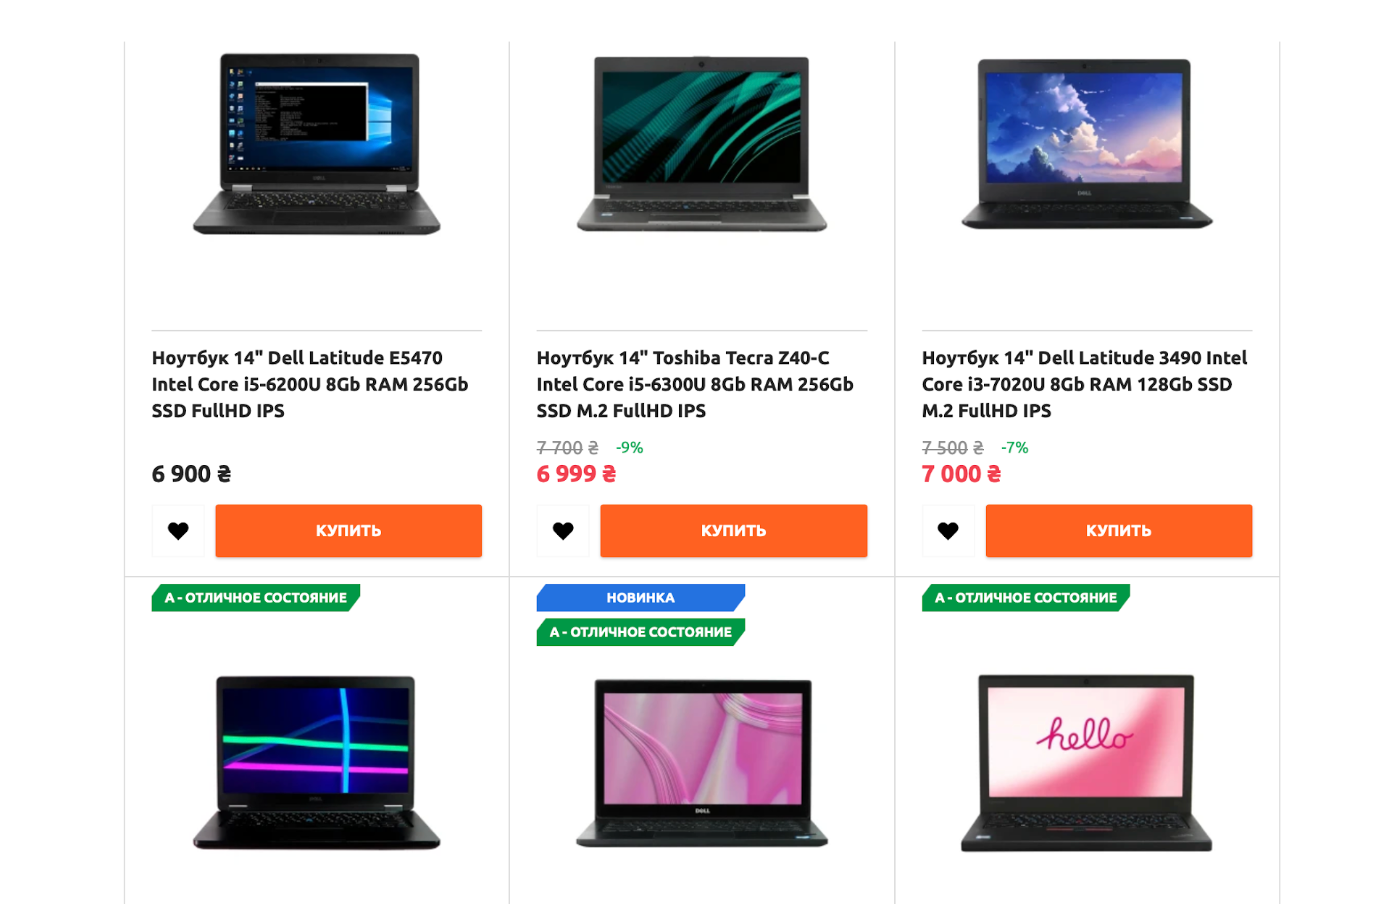Click the 6 999 ₴ sale price
The image size is (1392, 924).
coord(577,474)
